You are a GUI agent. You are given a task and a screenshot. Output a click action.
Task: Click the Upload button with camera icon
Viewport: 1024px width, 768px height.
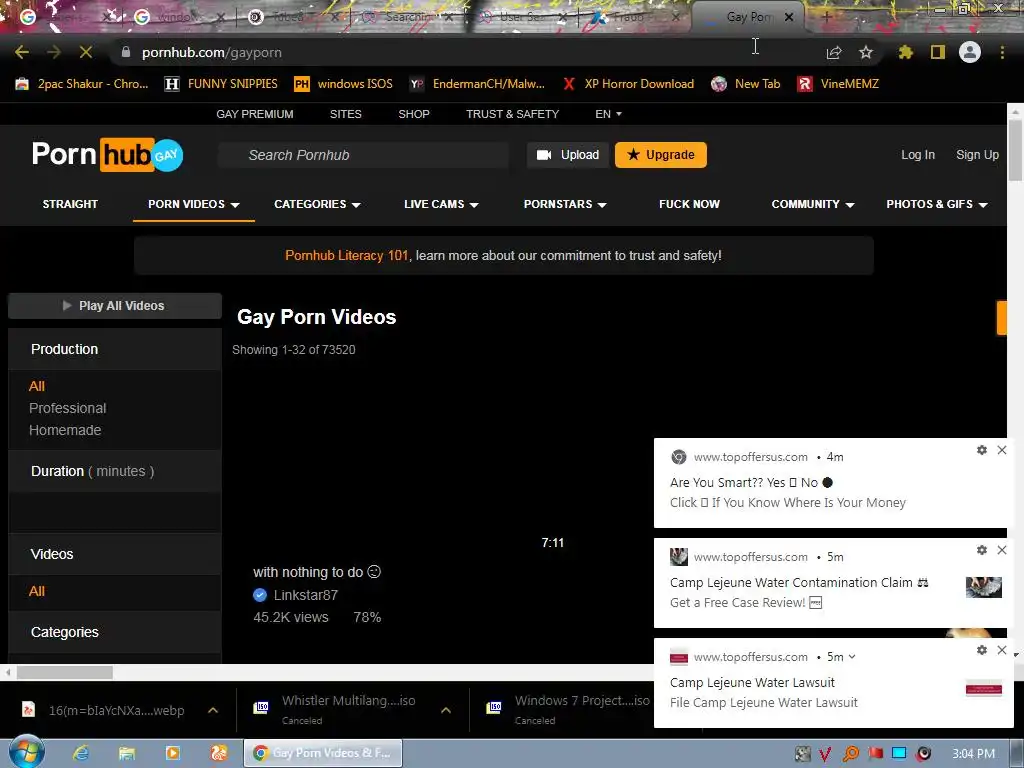coord(568,155)
